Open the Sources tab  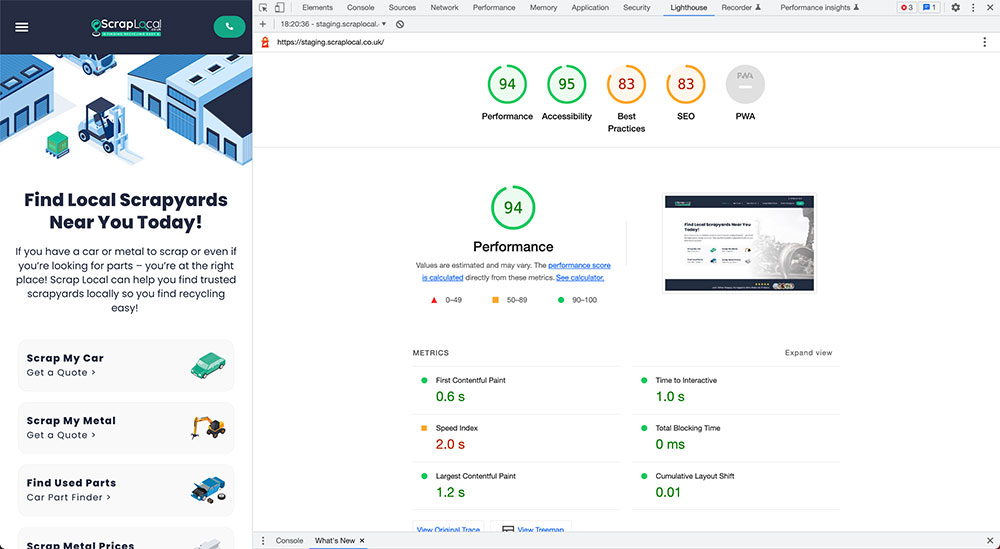(x=402, y=8)
